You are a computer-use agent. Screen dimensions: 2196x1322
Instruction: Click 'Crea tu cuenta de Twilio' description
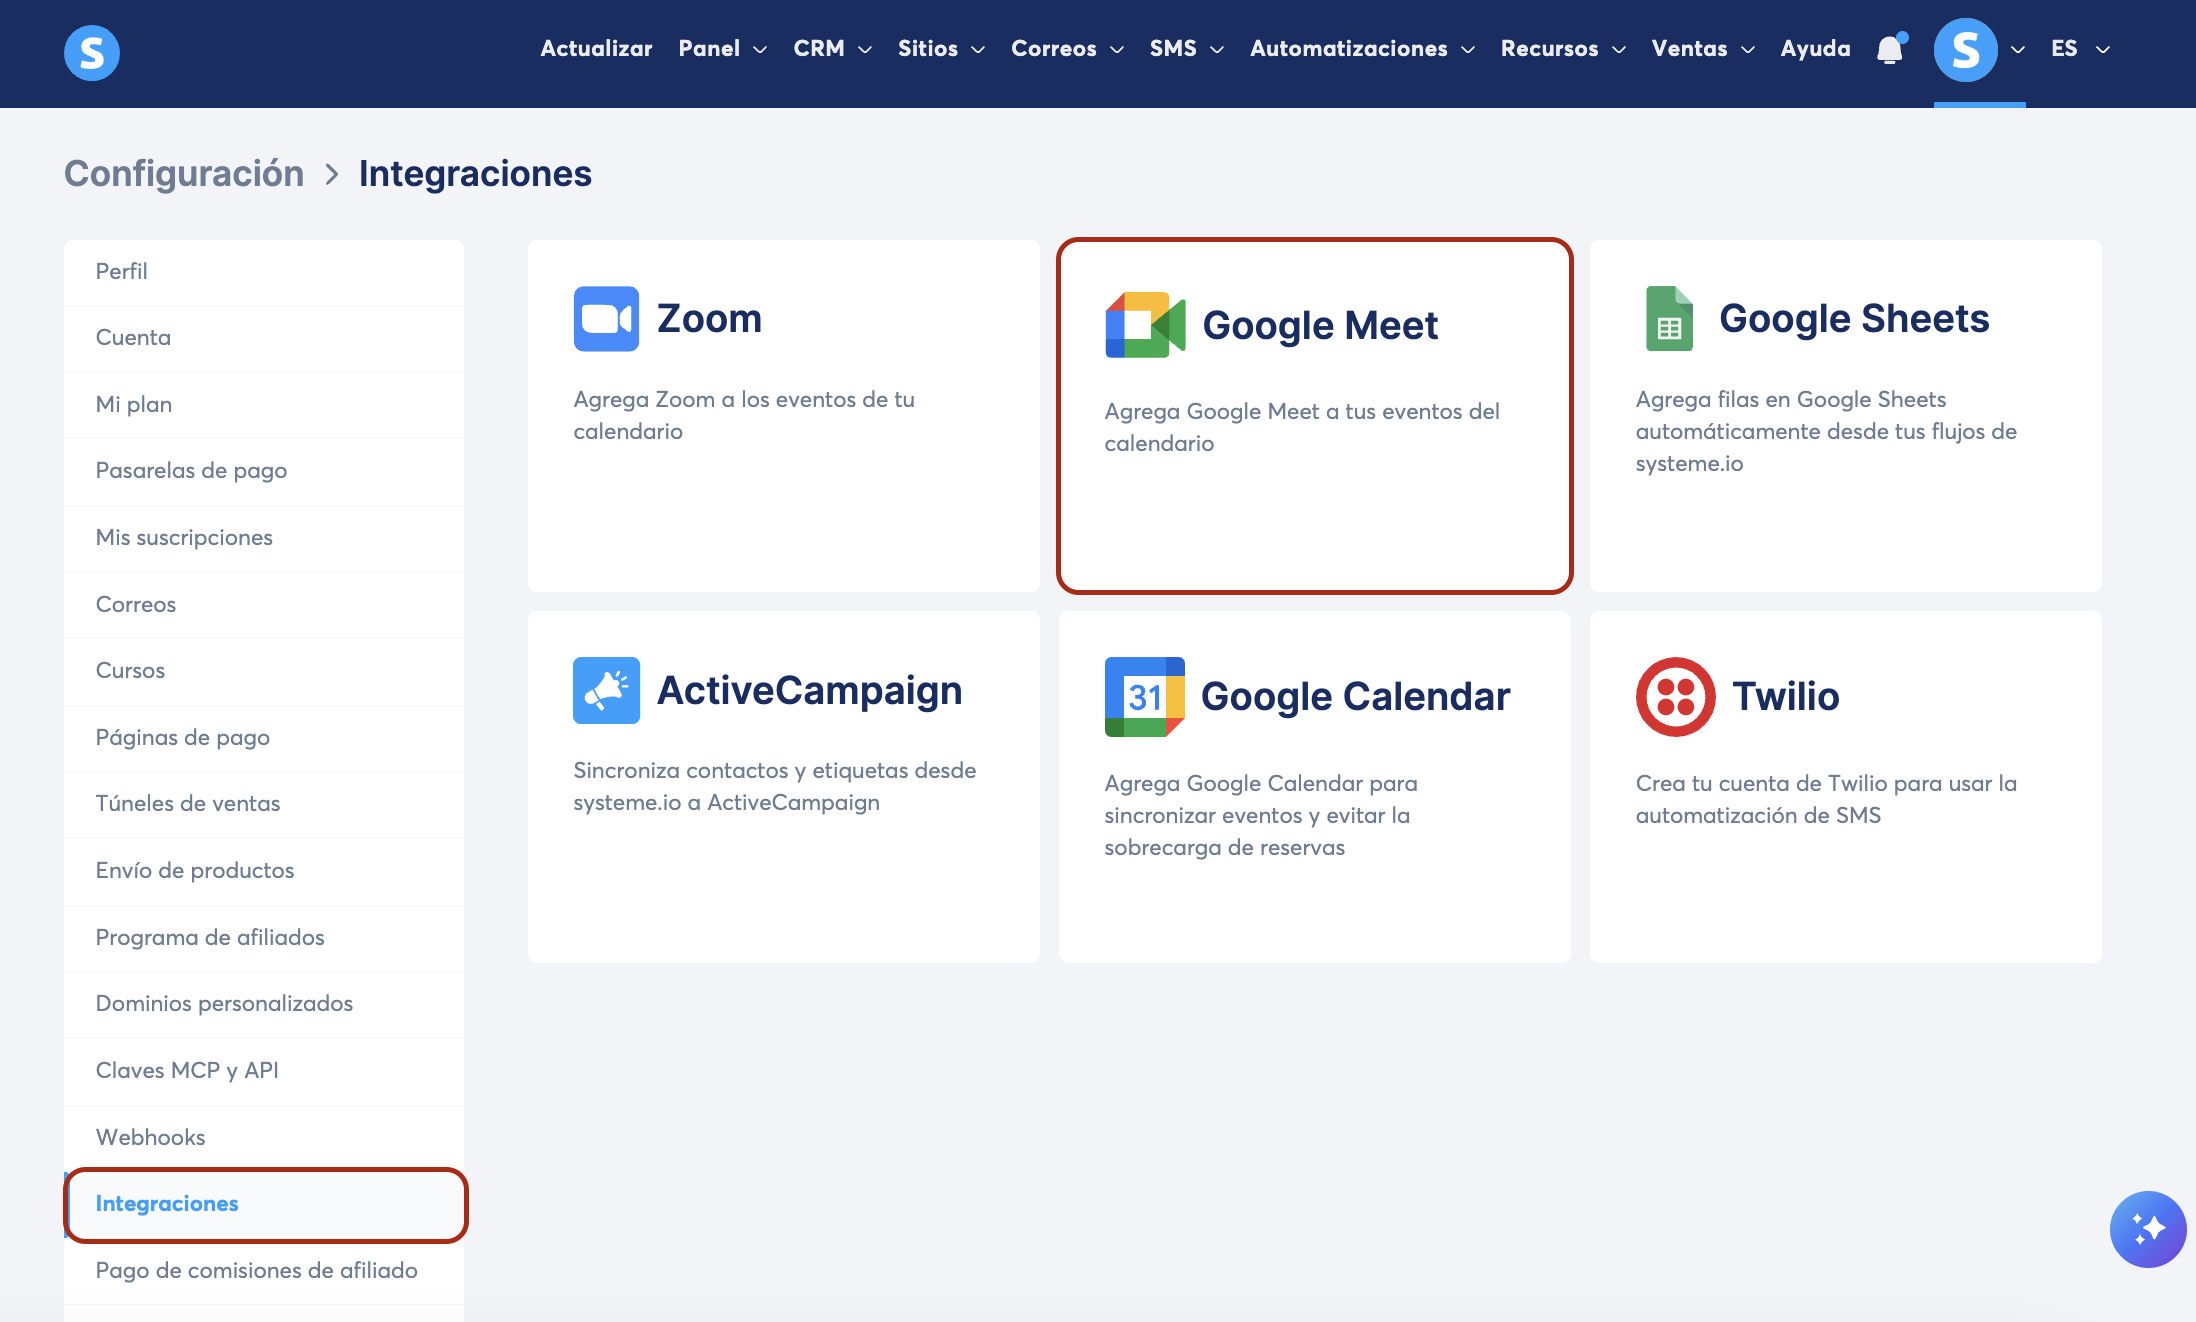pos(1826,799)
